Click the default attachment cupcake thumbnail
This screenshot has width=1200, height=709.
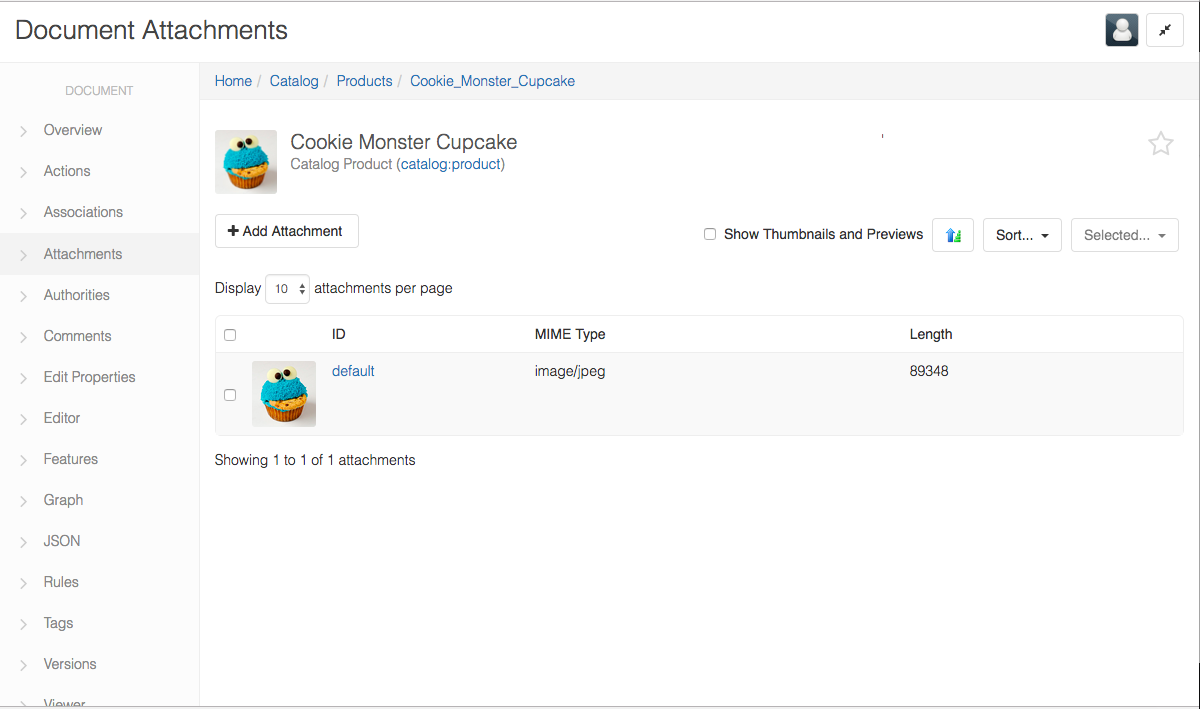coord(284,394)
